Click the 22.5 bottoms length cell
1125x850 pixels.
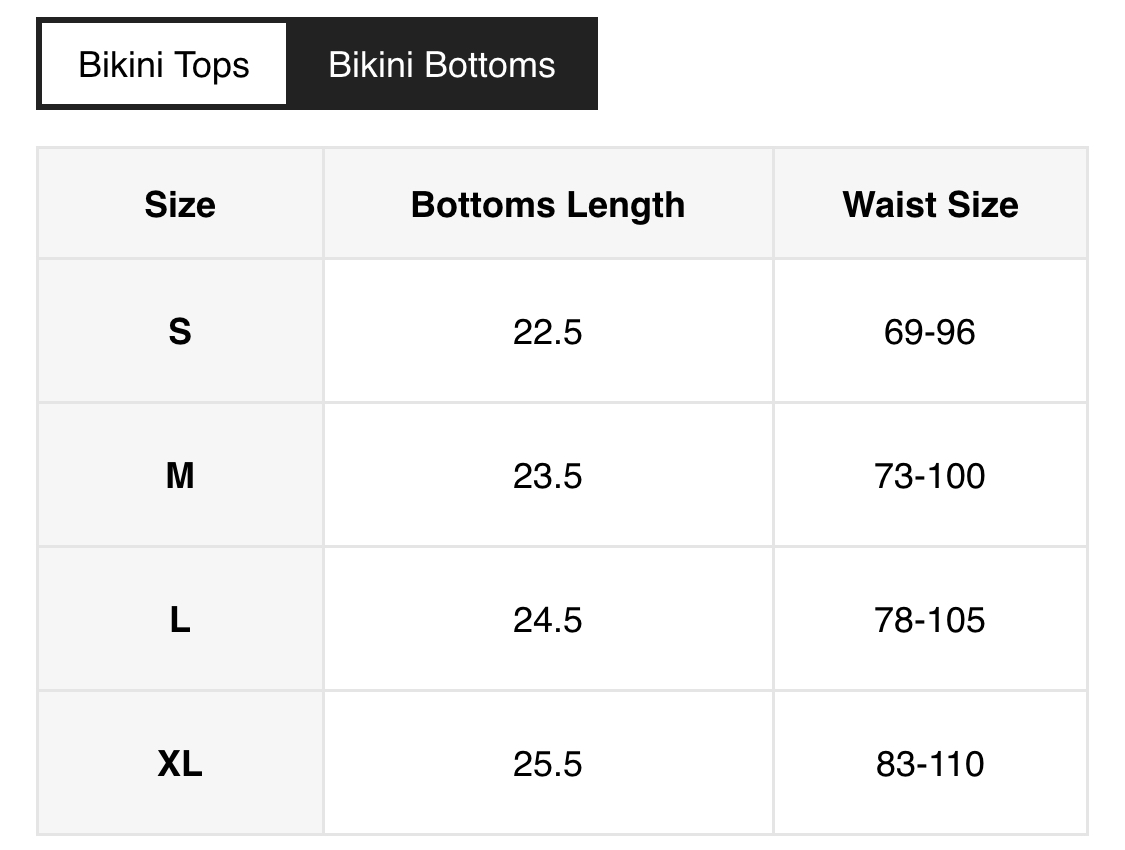point(547,331)
